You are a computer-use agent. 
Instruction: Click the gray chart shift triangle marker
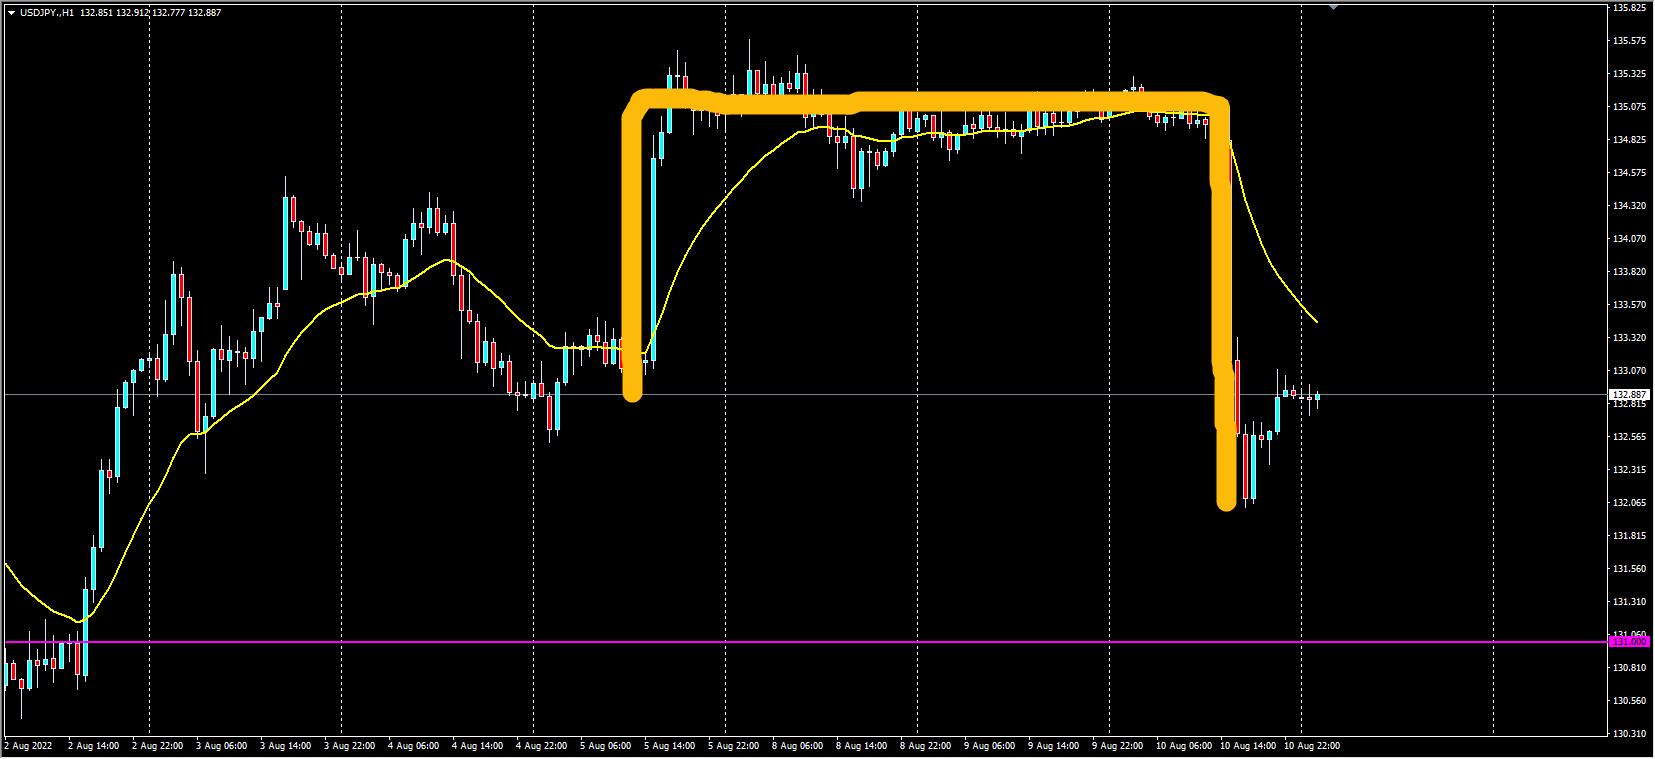tap(1333, 7)
